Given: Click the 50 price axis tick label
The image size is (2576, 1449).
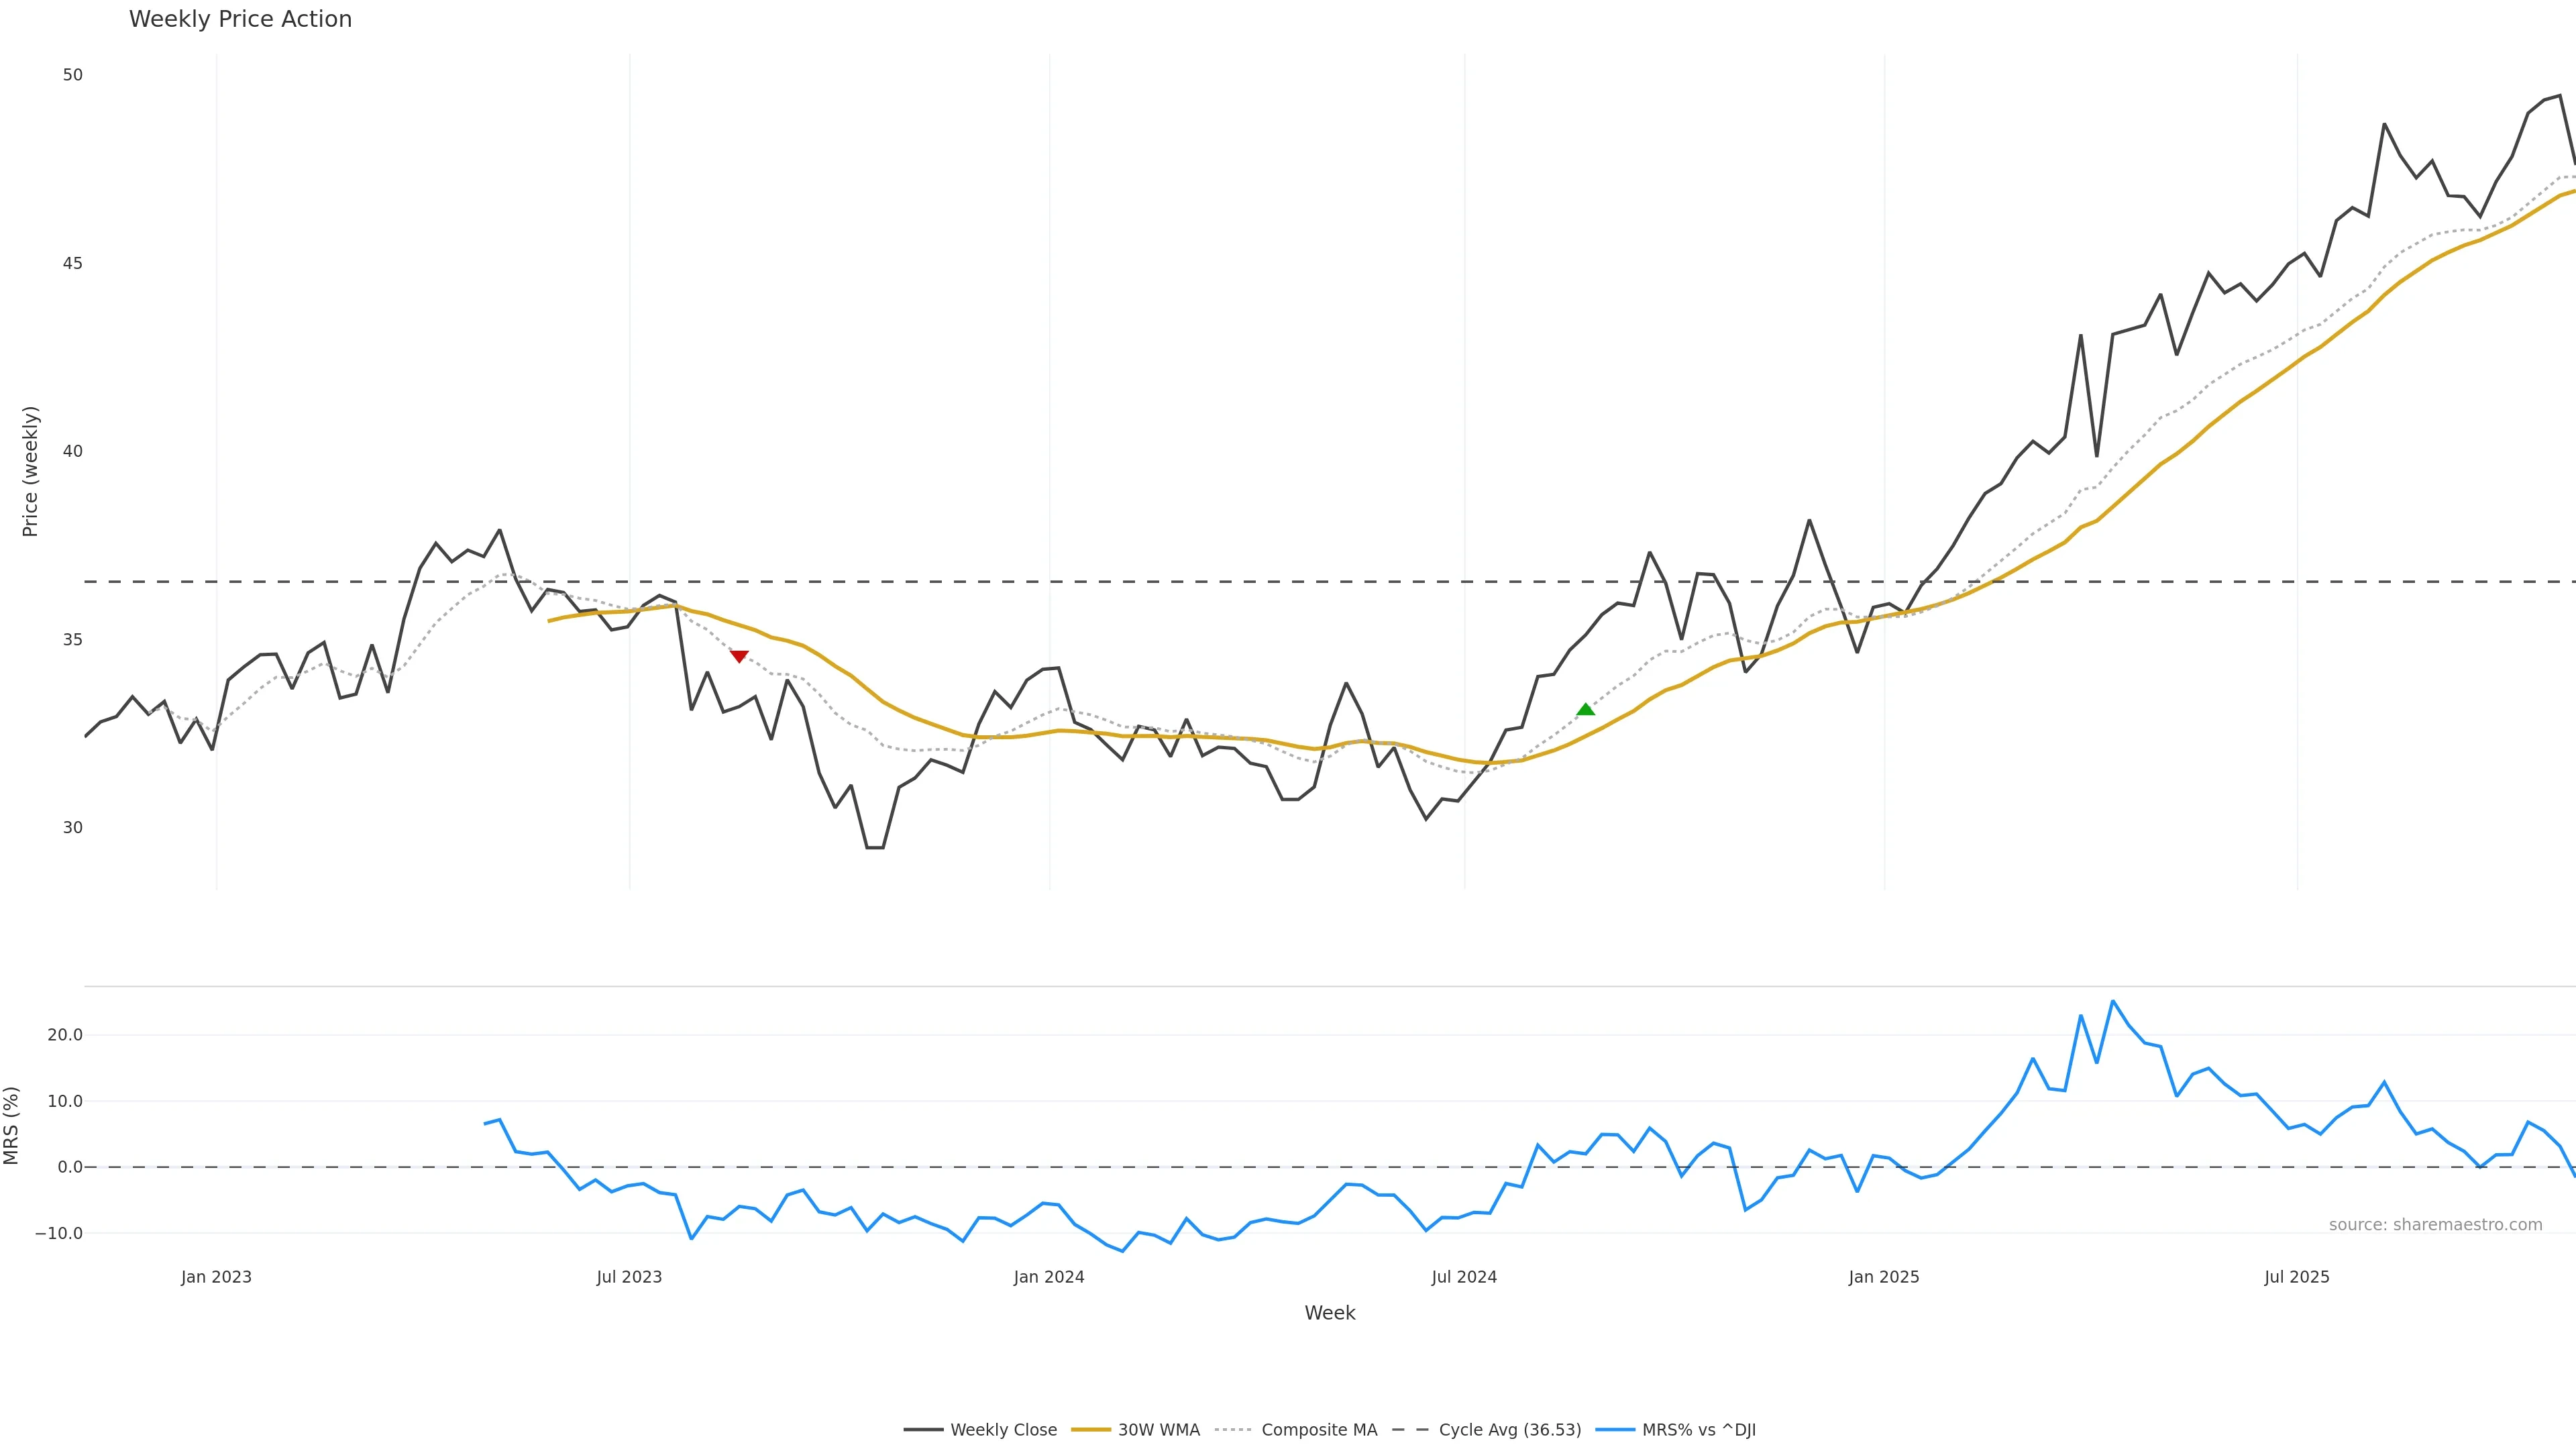Looking at the screenshot, I should point(72,75).
